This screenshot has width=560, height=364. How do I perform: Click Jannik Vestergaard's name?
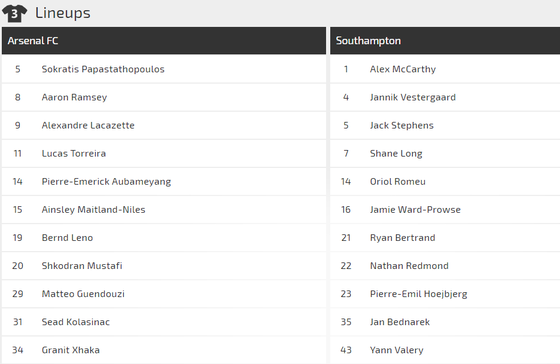pyautogui.click(x=413, y=97)
